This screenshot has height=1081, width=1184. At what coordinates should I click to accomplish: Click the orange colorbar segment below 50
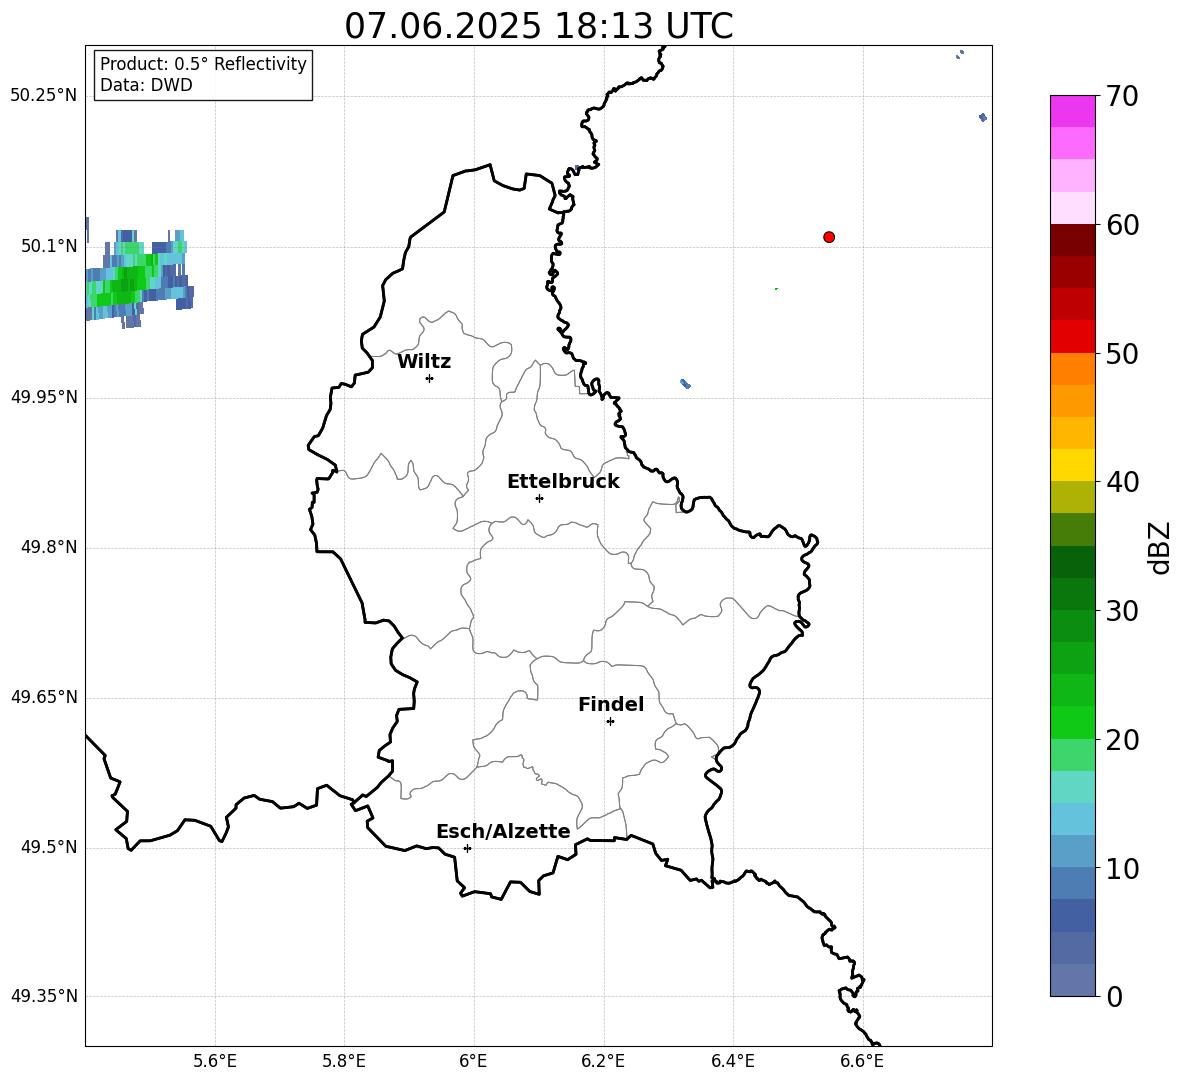click(x=1072, y=369)
